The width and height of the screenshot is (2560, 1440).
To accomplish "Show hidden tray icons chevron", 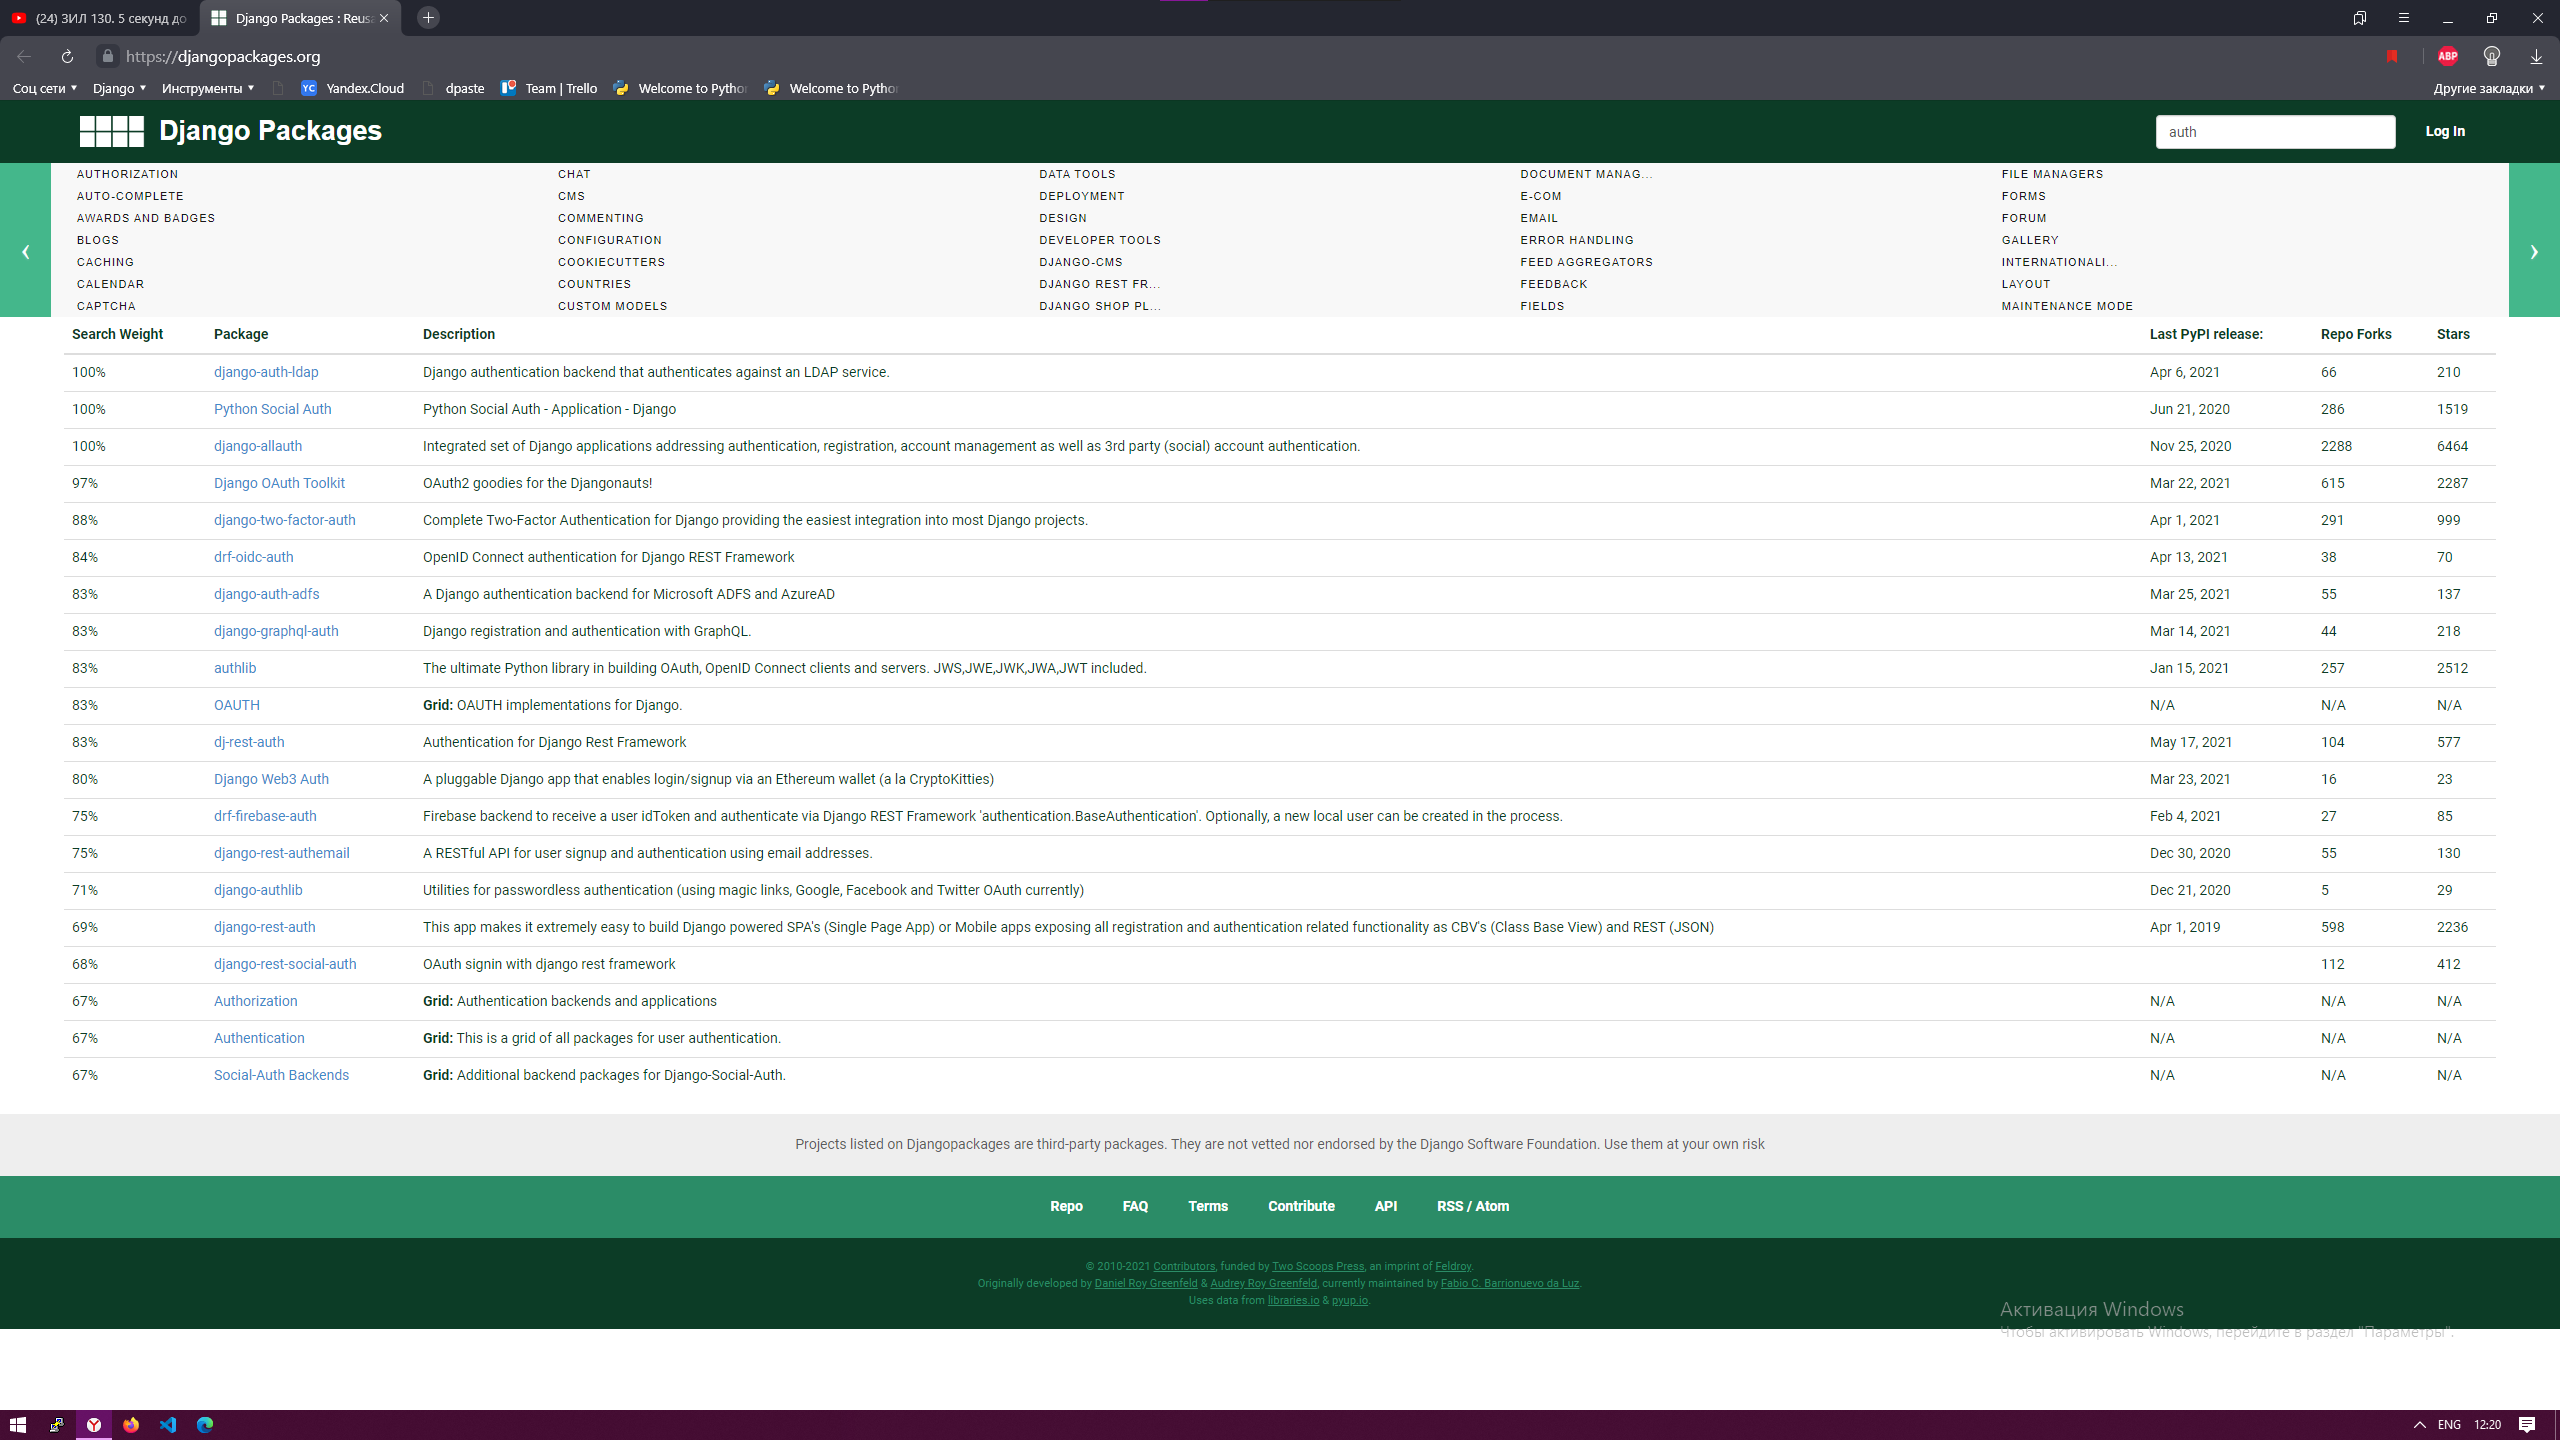I will (x=2420, y=1424).
